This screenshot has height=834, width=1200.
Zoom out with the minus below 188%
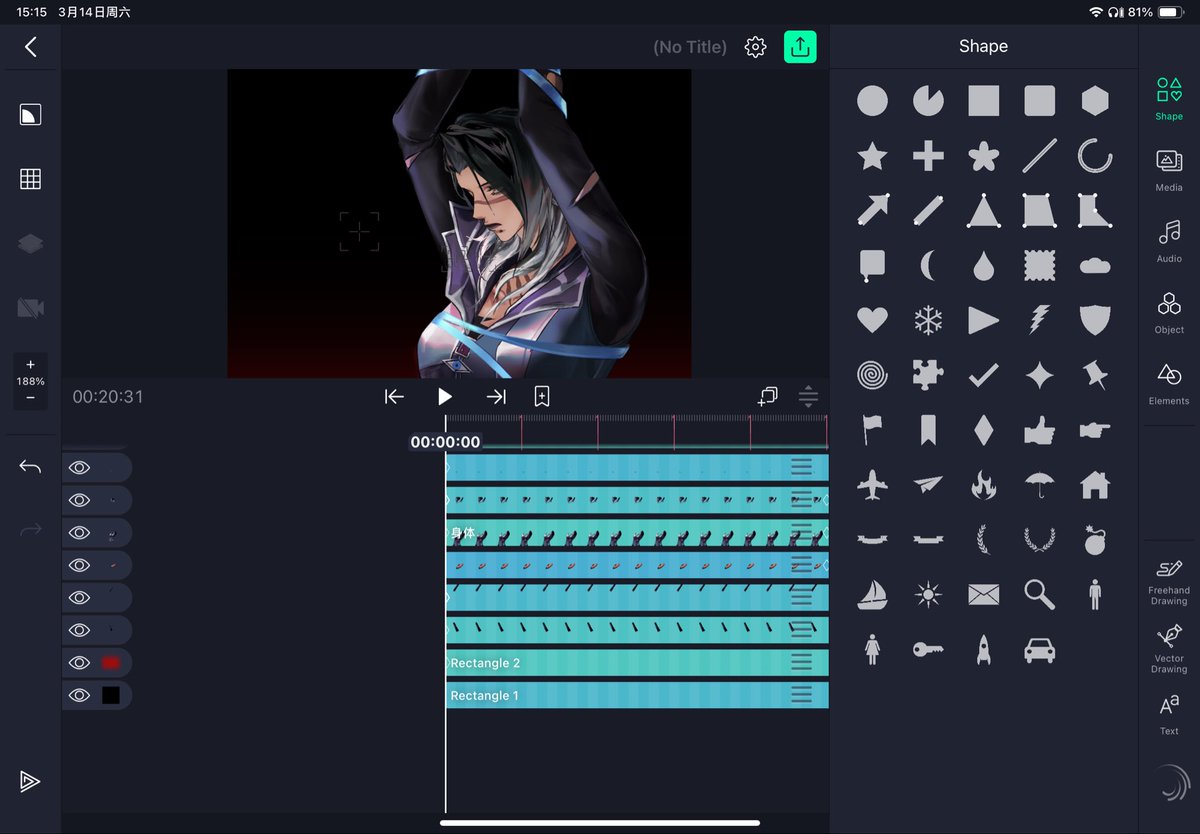30,398
